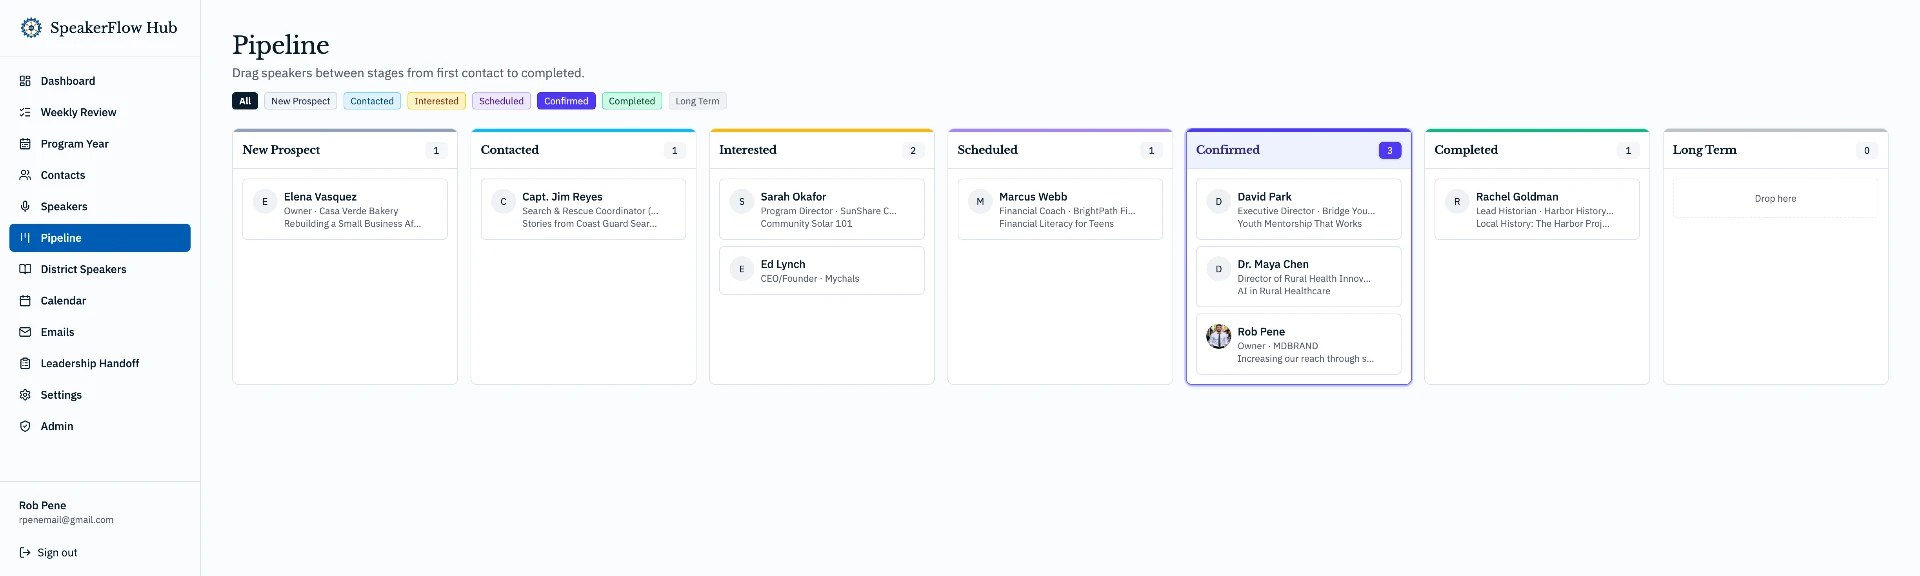Click the District Speakers book icon
1920x576 pixels.
coord(25,269)
